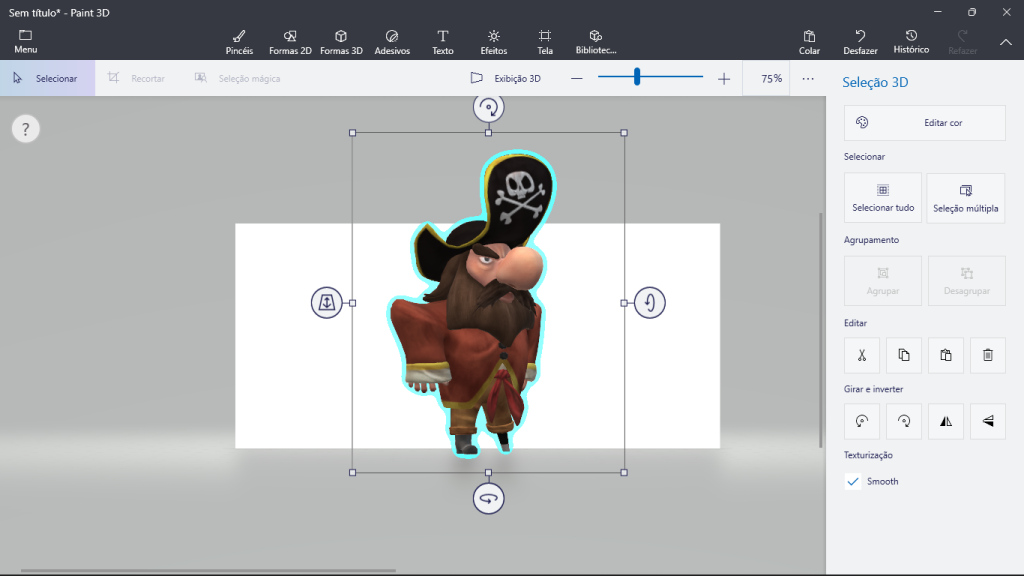1024x576 pixels.
Task: Switch to the Tela tab
Action: coord(544,42)
